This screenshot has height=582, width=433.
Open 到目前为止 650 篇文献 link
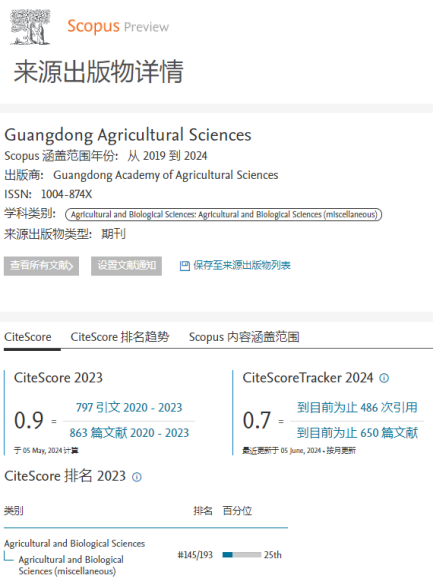pyautogui.click(x=357, y=433)
